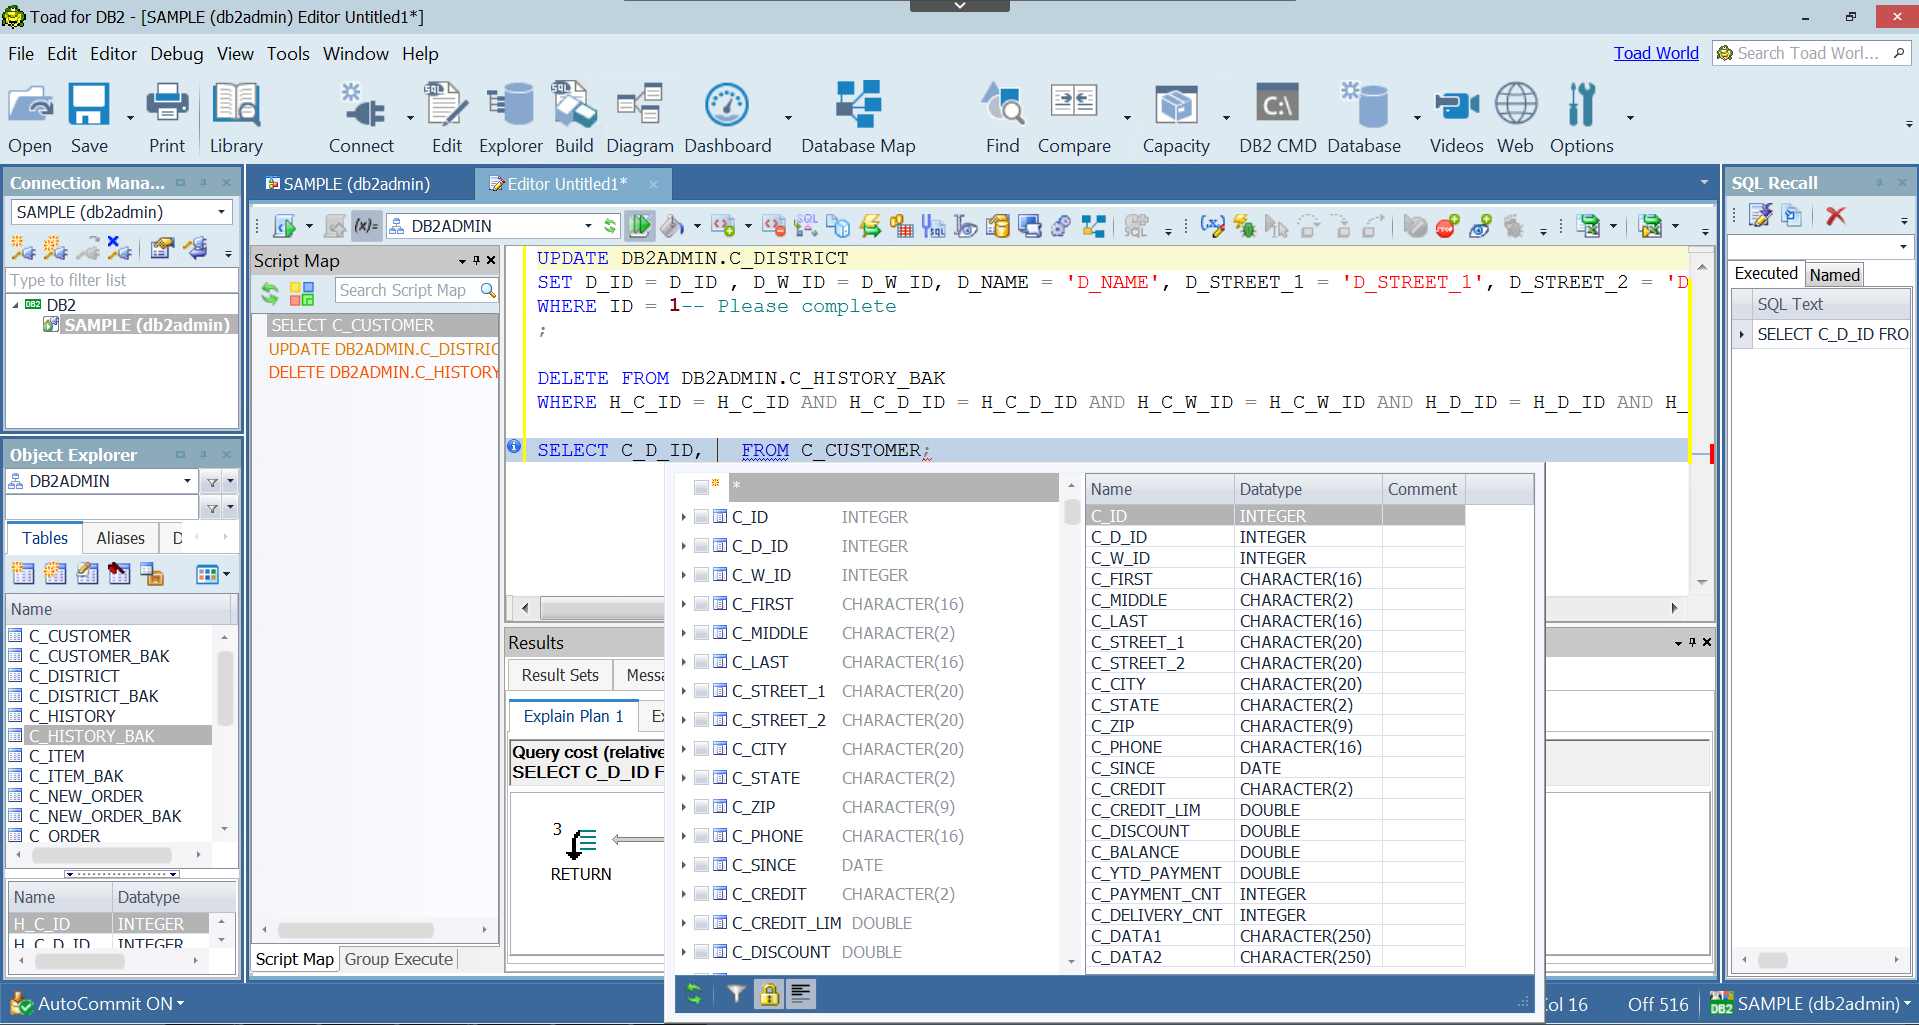
Task: Click the Type to filter list field
Action: click(121, 280)
